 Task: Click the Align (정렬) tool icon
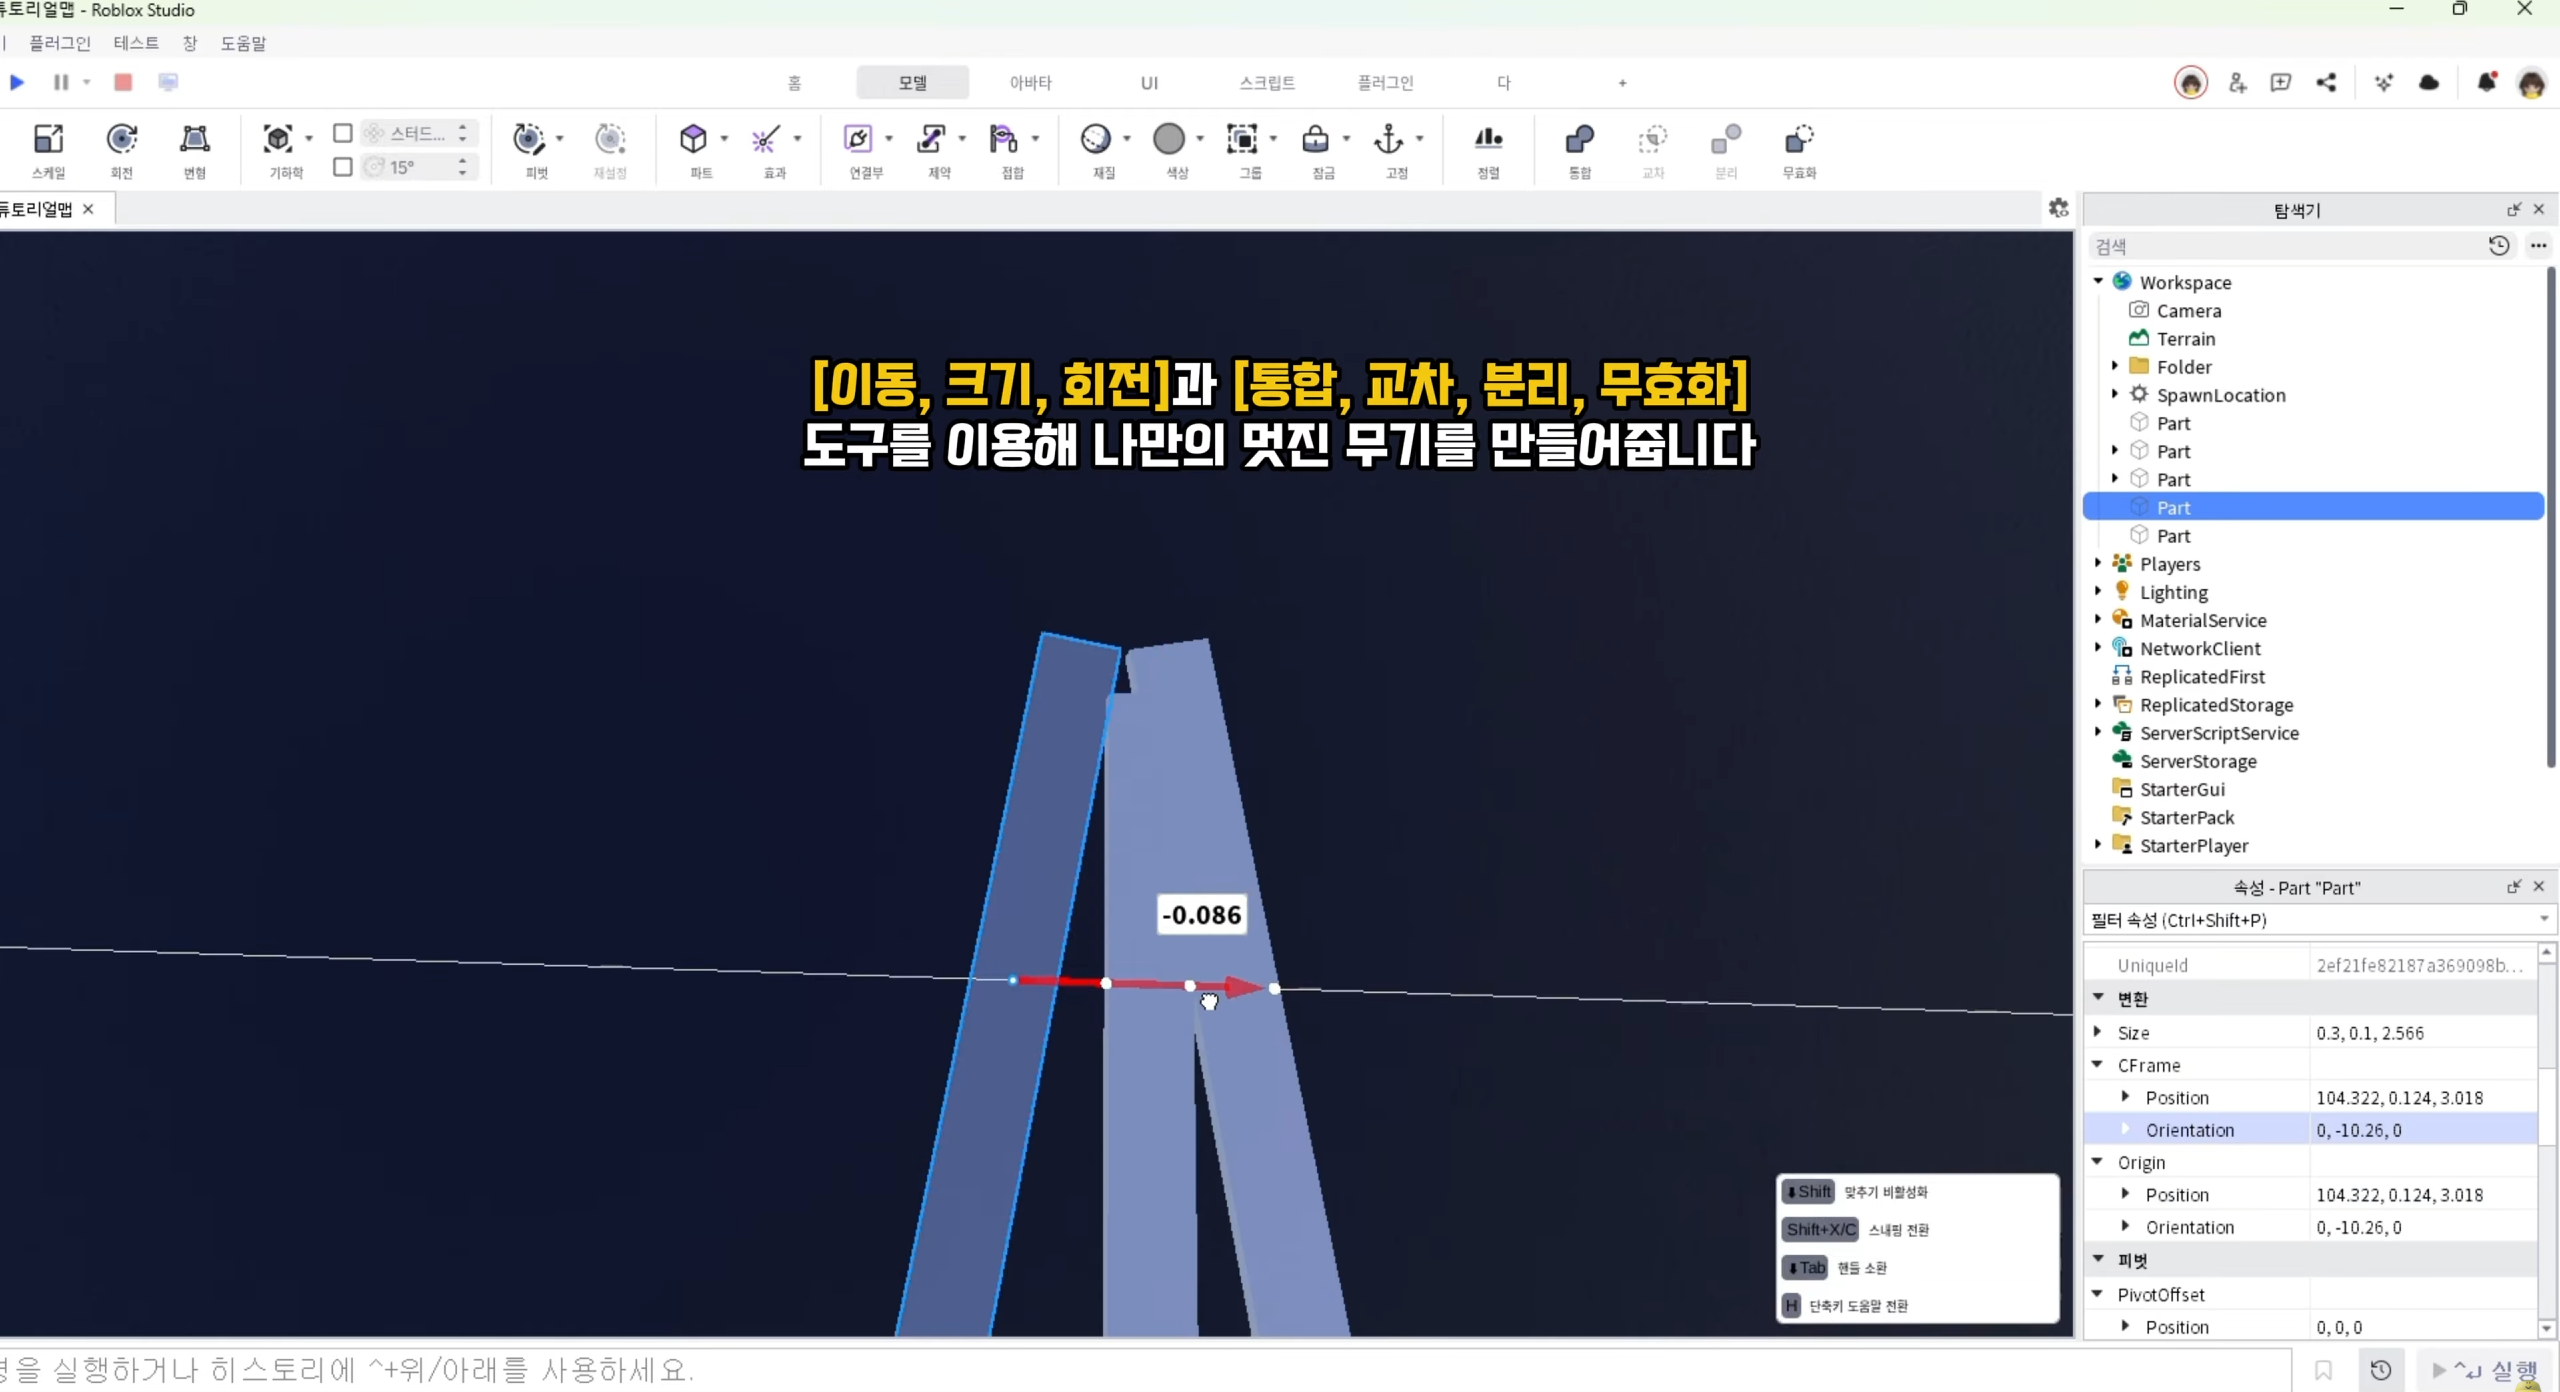(x=1488, y=139)
